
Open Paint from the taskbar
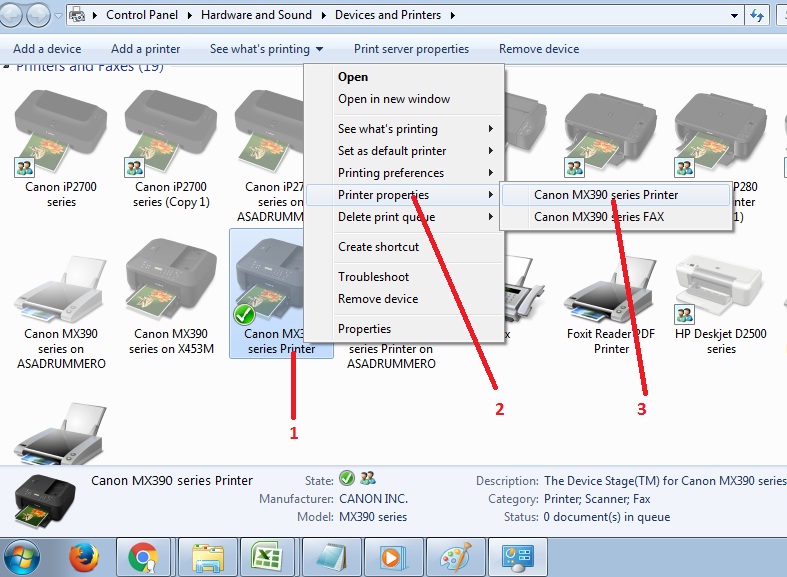(455, 557)
